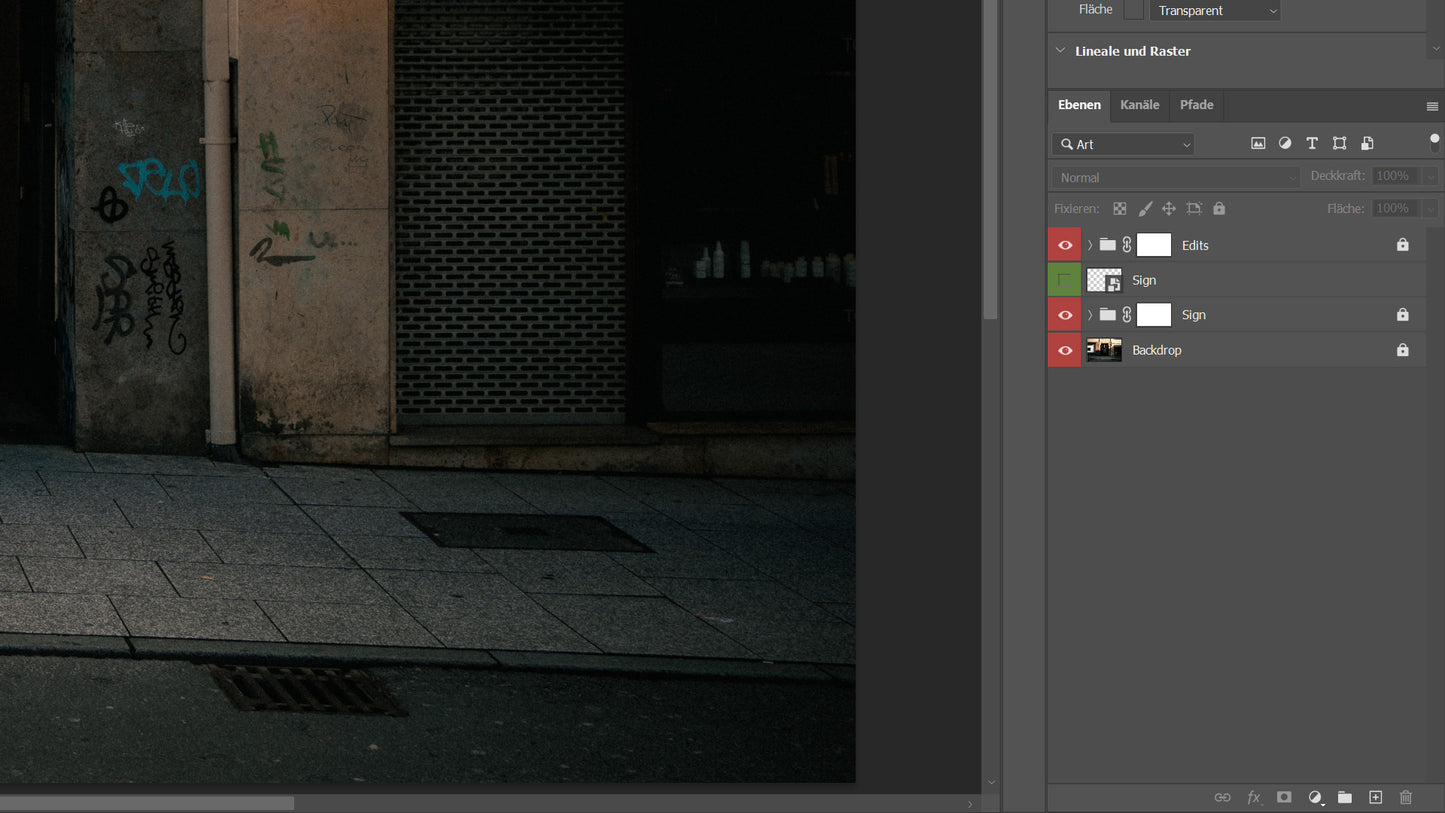Switch to the Pfade tab
Image resolution: width=1445 pixels, height=813 pixels.
1196,105
